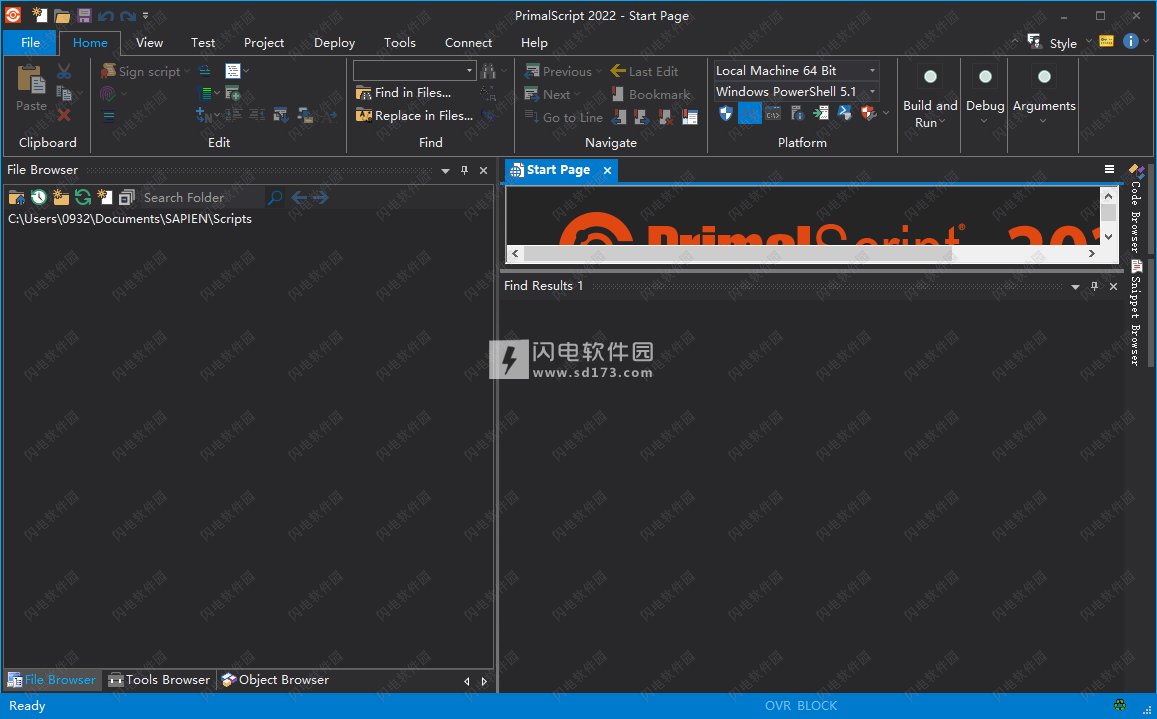The image size is (1157, 719).
Task: Click the blue information icon top right
Action: [x=1130, y=41]
